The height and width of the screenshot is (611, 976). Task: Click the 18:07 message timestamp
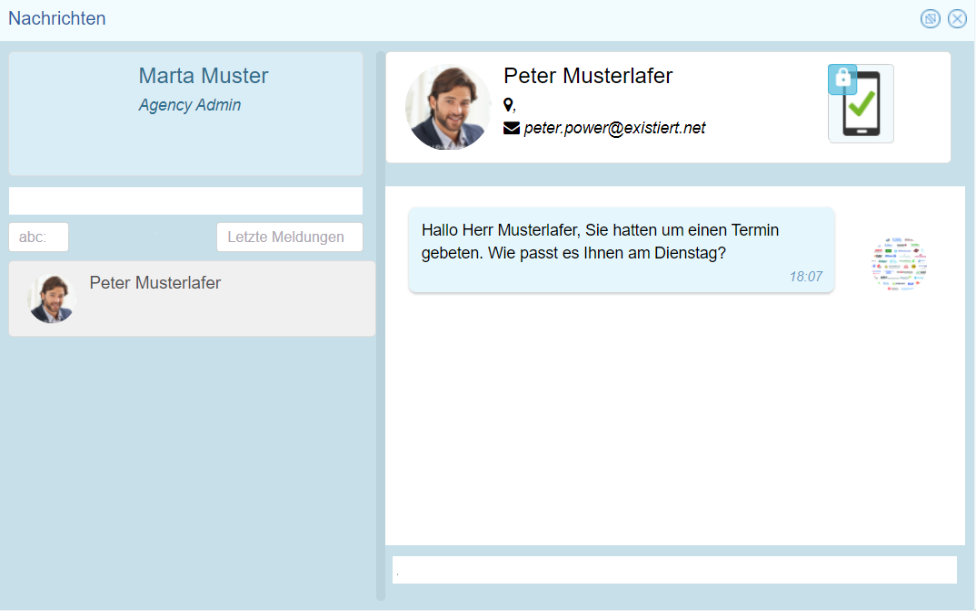[805, 277]
